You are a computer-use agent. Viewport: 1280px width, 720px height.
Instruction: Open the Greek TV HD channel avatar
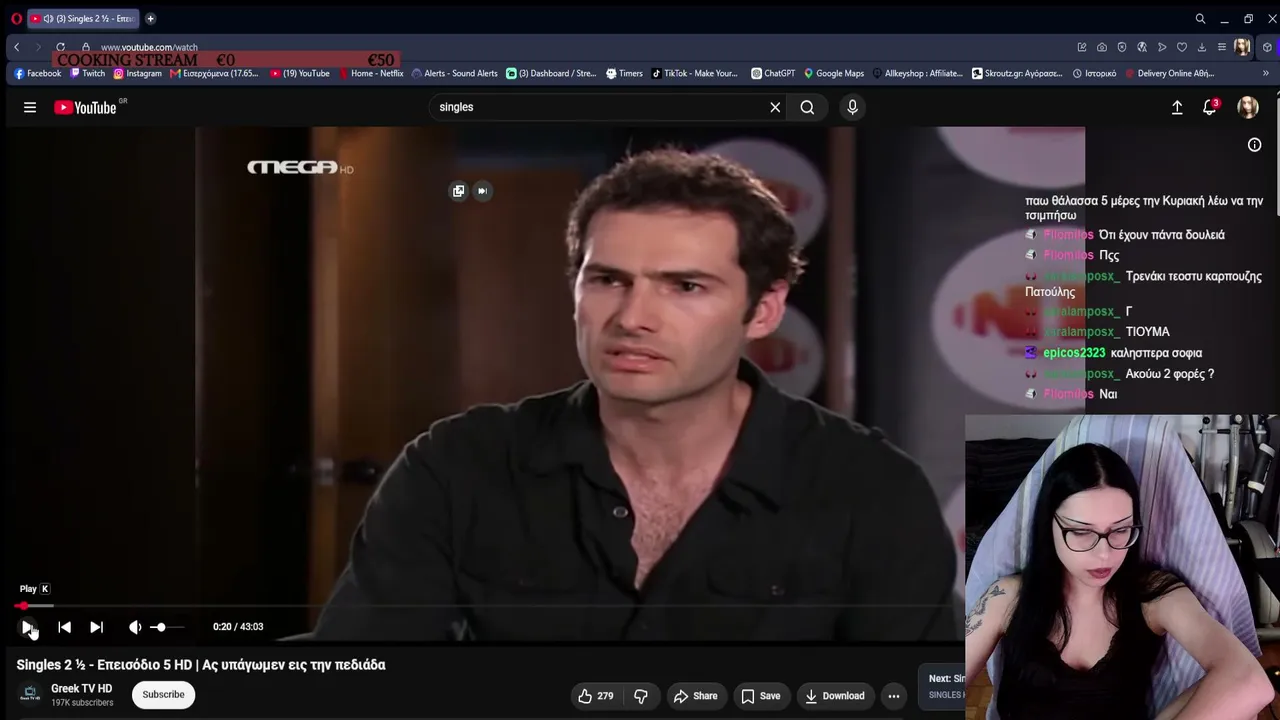(30, 695)
